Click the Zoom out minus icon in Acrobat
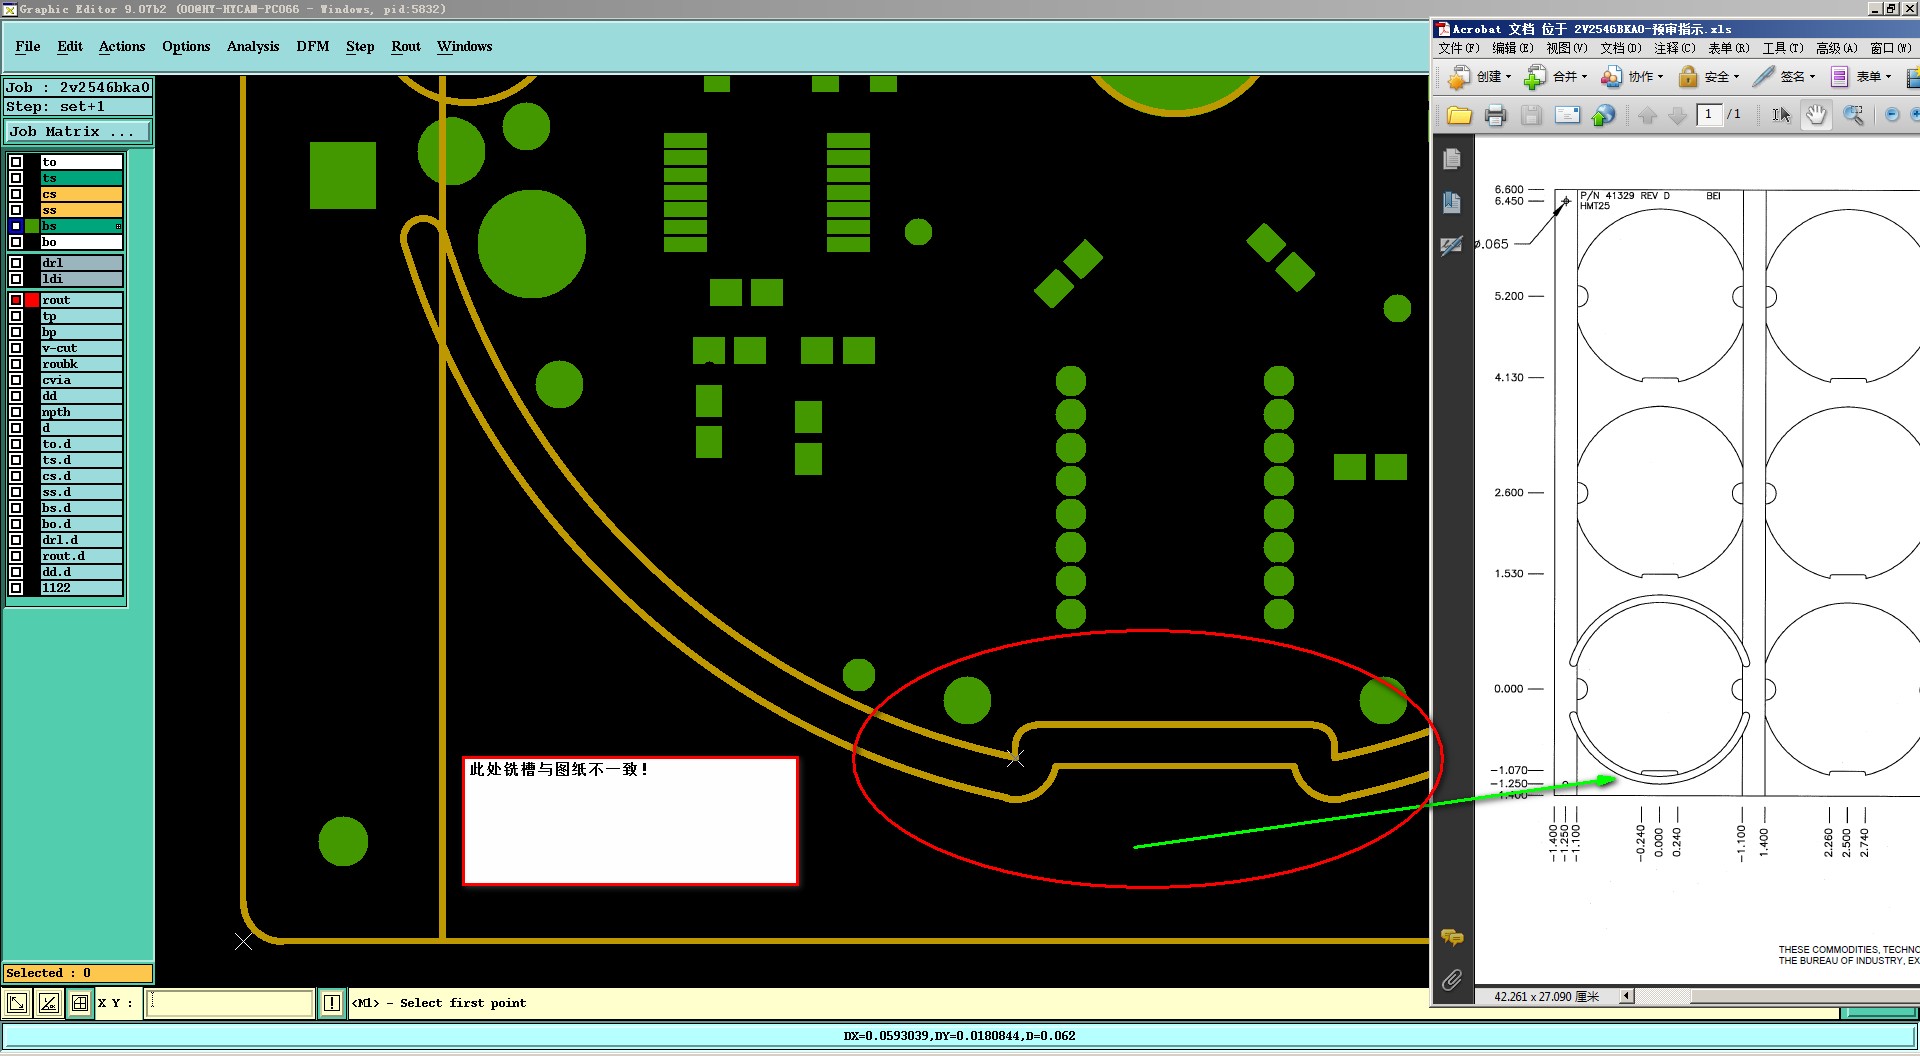Screen dimensions: 1920x1056 [x=1891, y=115]
